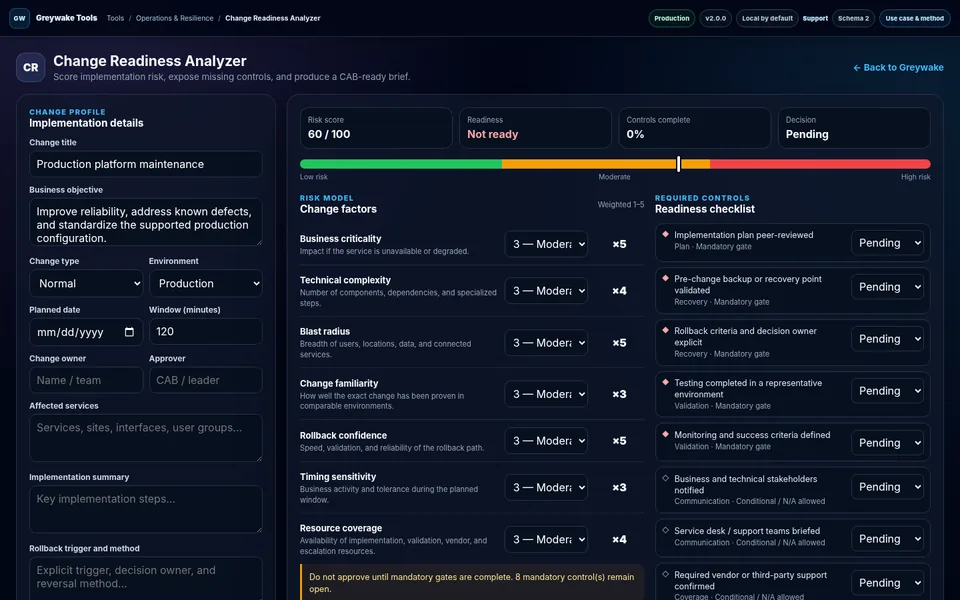Set status for vendor support confirmed

887,583
